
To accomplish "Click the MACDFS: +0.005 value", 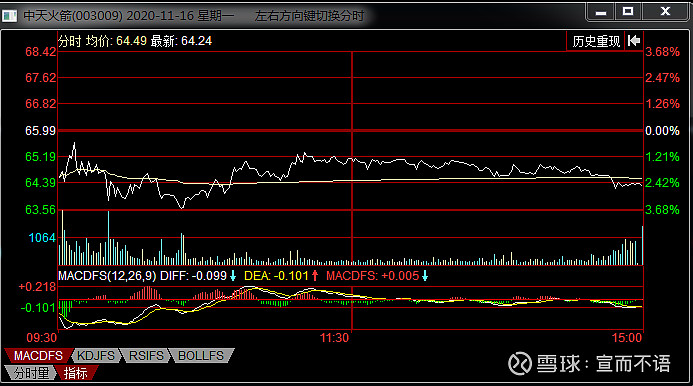I will (373, 276).
